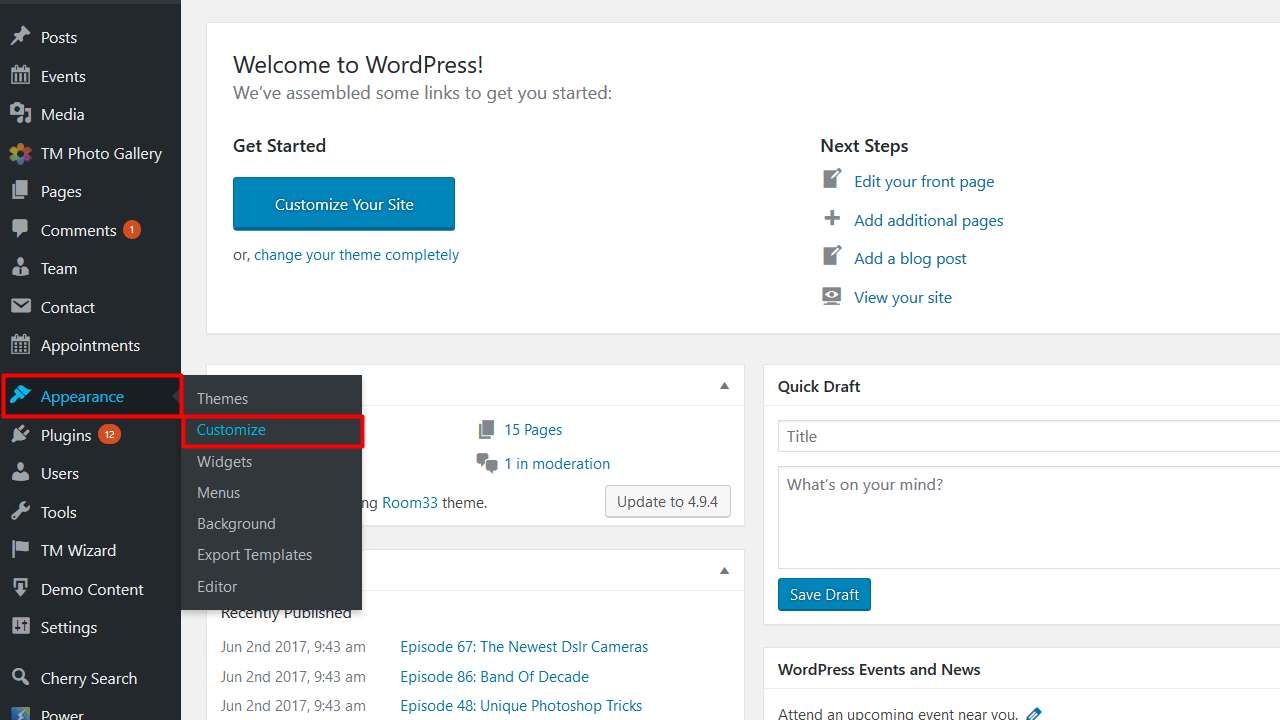Collapse the Activity panel using its arrow
The image size is (1280, 720).
[725, 571]
